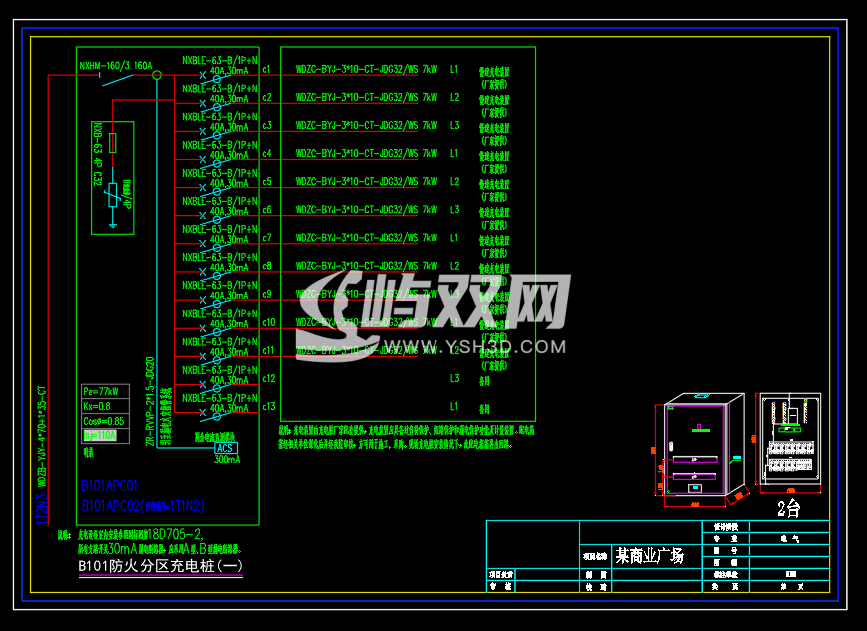The height and width of the screenshot is (631, 867).
Task: Click the WDZC-BYJ cable text on the c1 row
Action: (357, 69)
